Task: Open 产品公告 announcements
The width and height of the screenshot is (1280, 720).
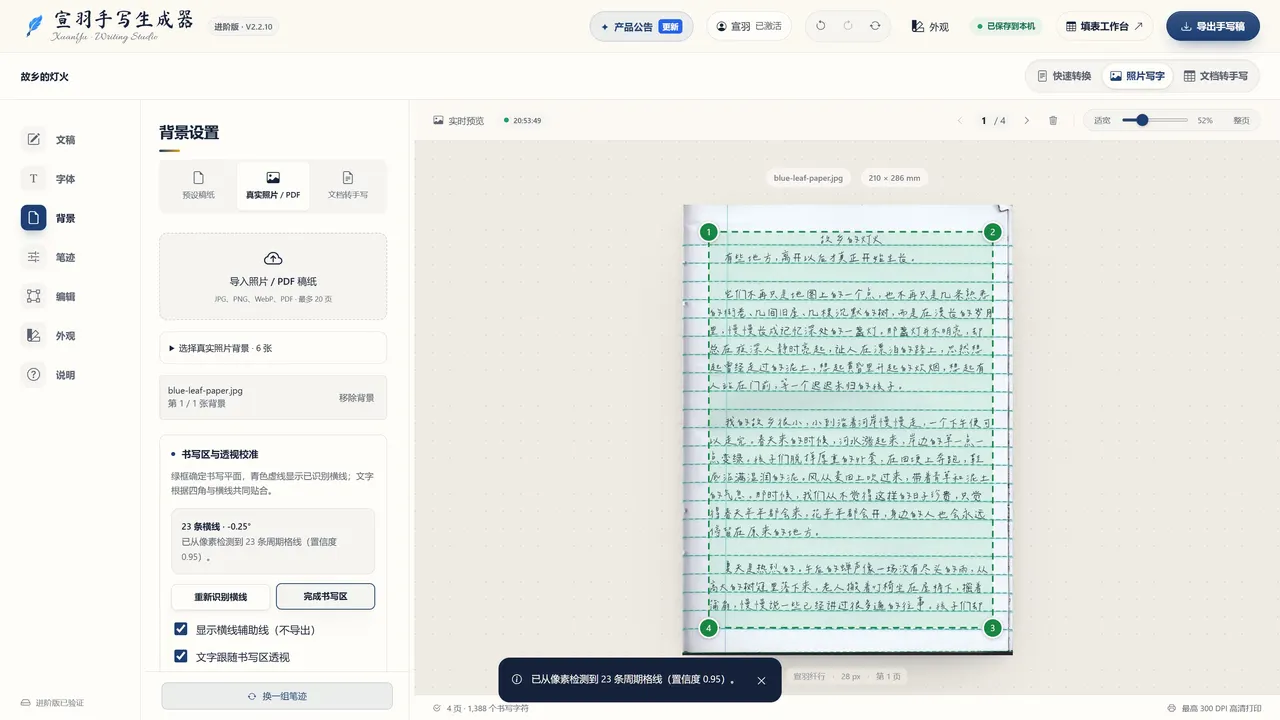Action: click(641, 26)
